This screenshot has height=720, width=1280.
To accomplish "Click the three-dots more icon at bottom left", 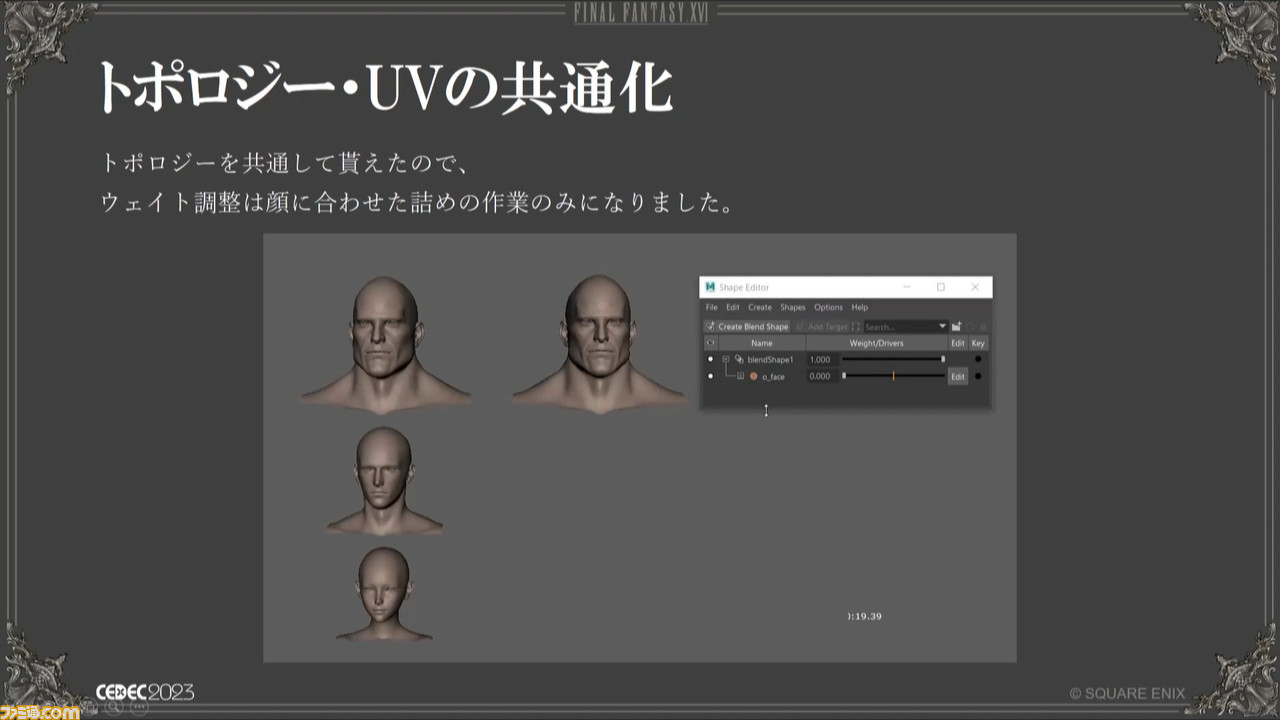I will pyautogui.click(x=137, y=707).
